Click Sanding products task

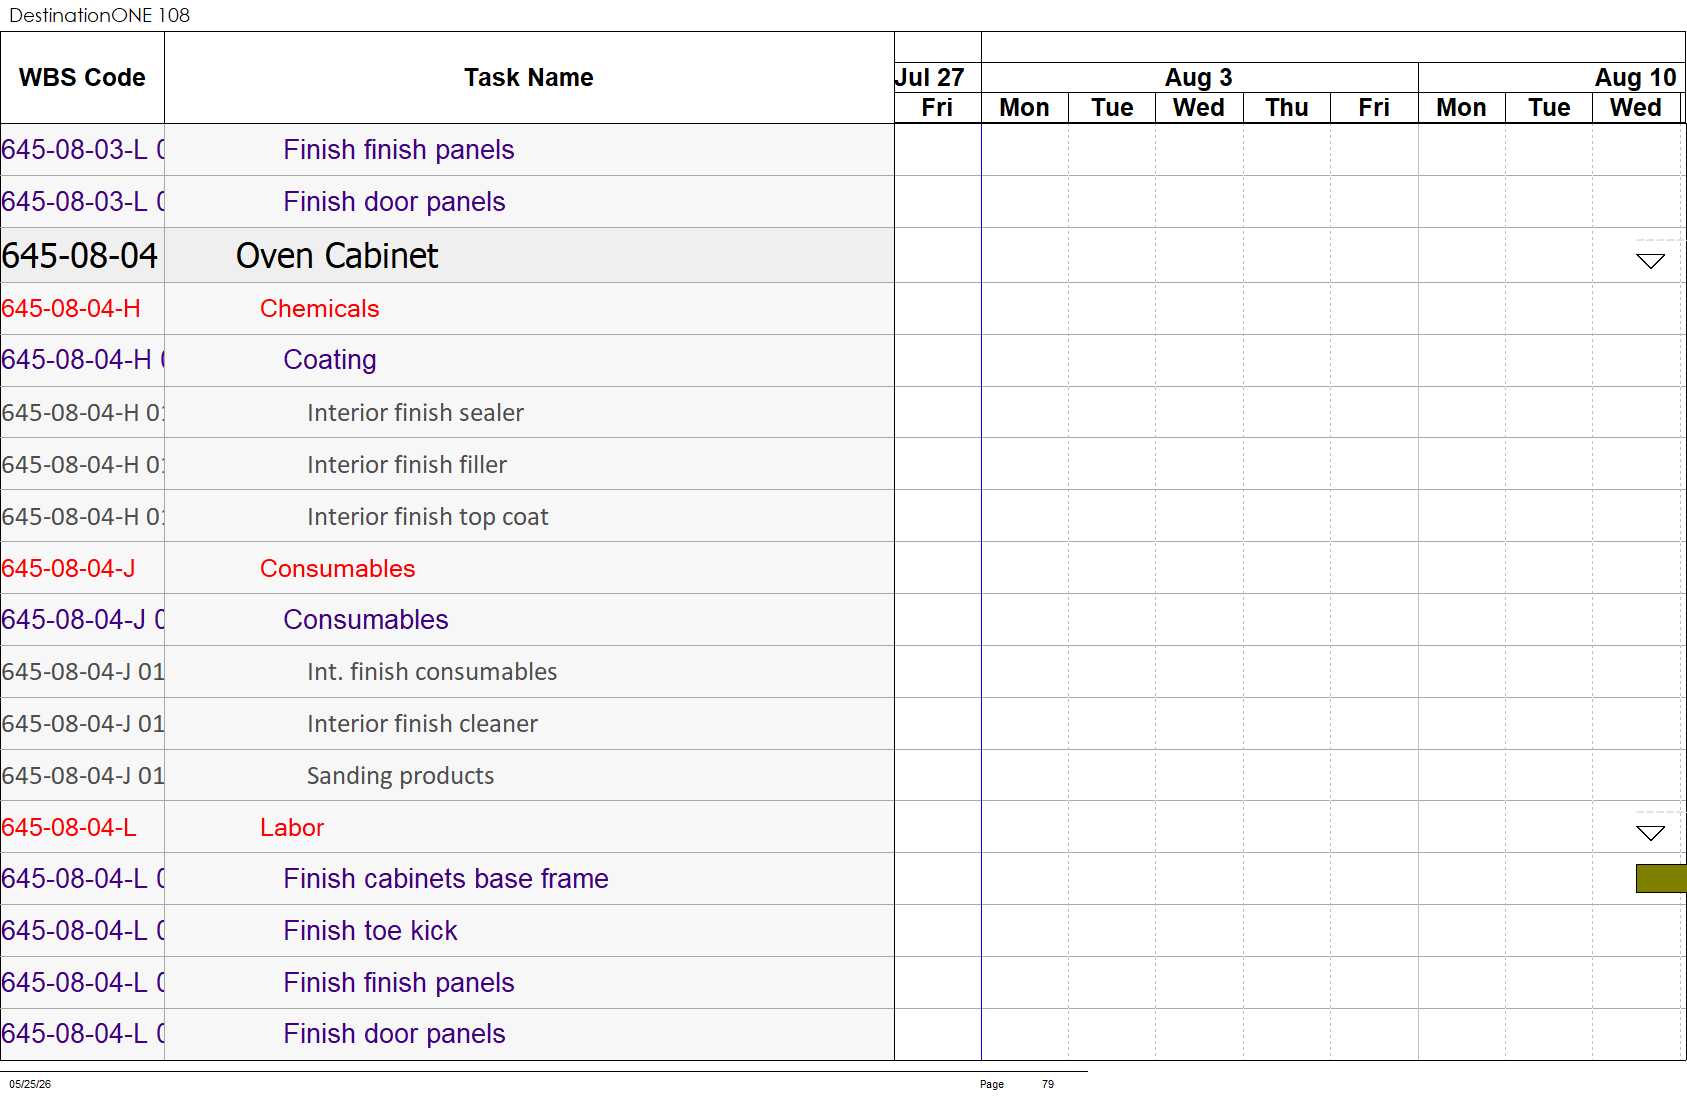(400, 775)
